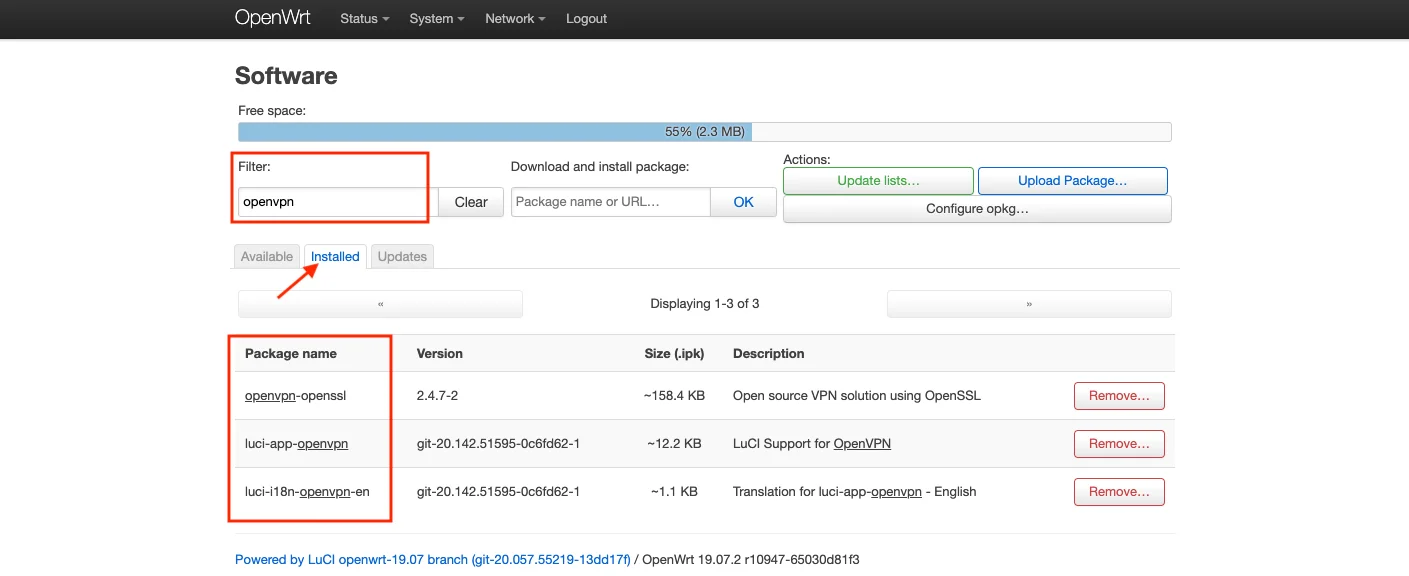Viewport: 1409px width, 576px height.
Task: Clear the package filter
Action: point(471,202)
